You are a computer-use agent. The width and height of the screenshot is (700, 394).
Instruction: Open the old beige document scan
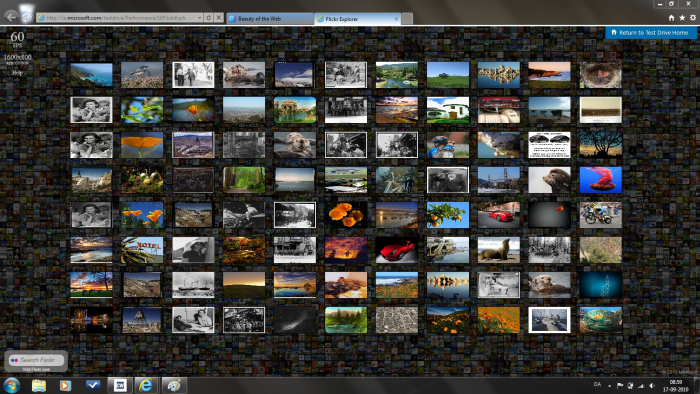pos(600,110)
